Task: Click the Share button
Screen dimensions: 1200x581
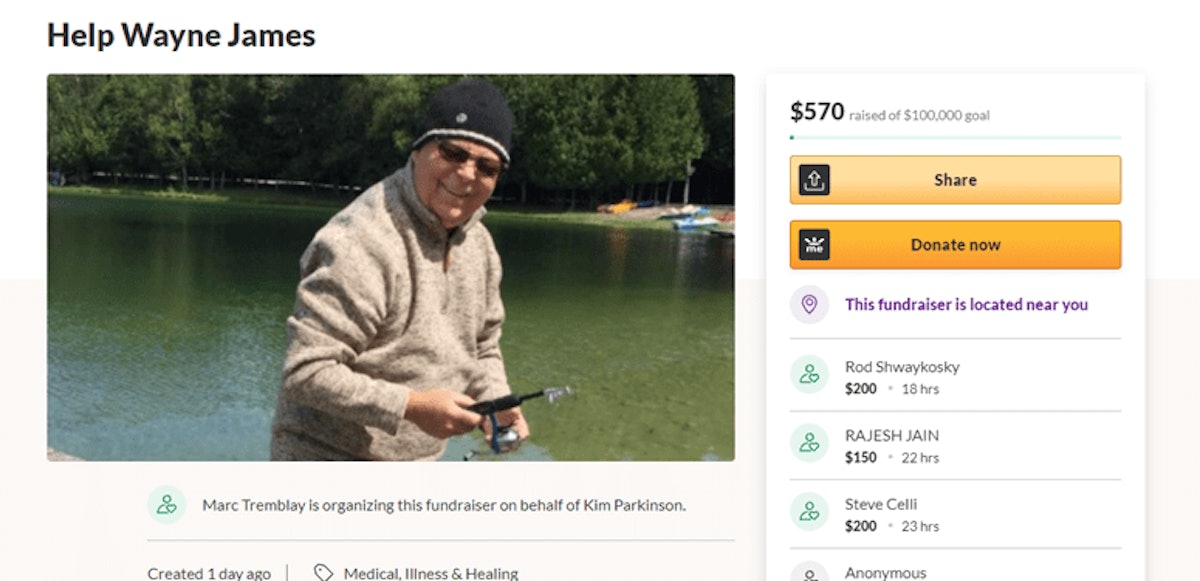Action: pos(954,179)
